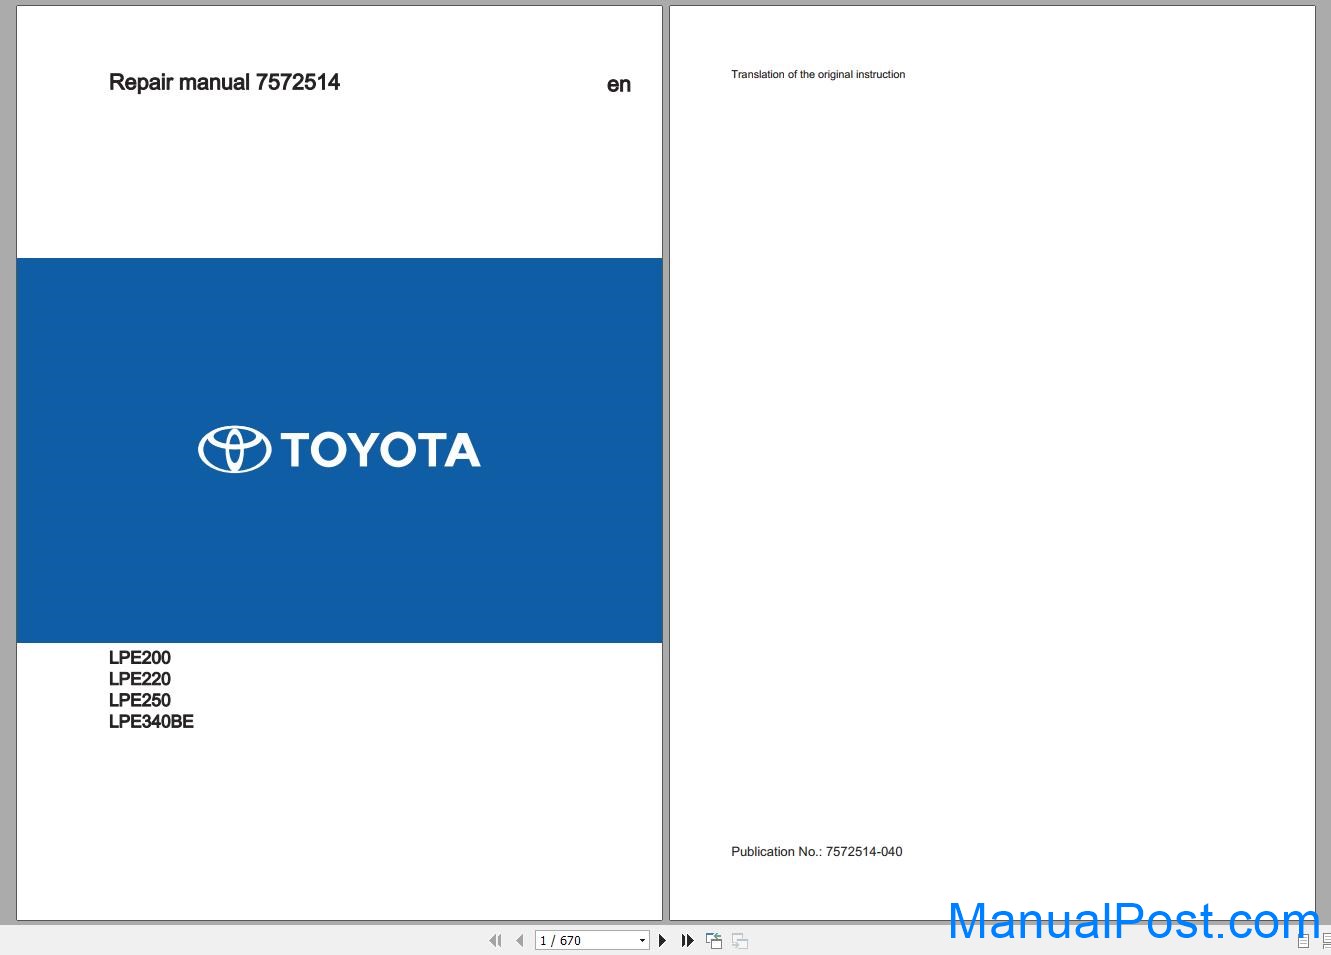This screenshot has height=955, width=1331.
Task: Click 'Publication No.: 7572514-040' text
Action: tap(817, 852)
